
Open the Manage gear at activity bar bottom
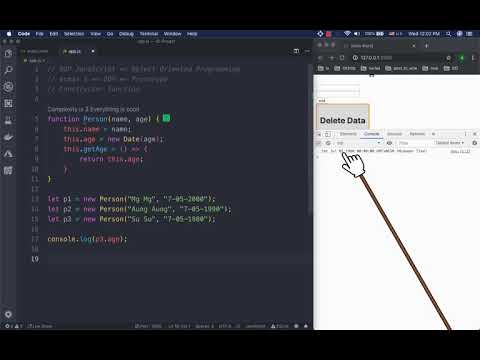coord(8,314)
